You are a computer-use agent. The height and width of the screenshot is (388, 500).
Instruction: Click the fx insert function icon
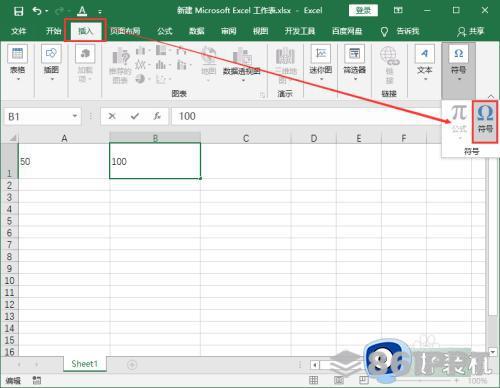coord(157,116)
